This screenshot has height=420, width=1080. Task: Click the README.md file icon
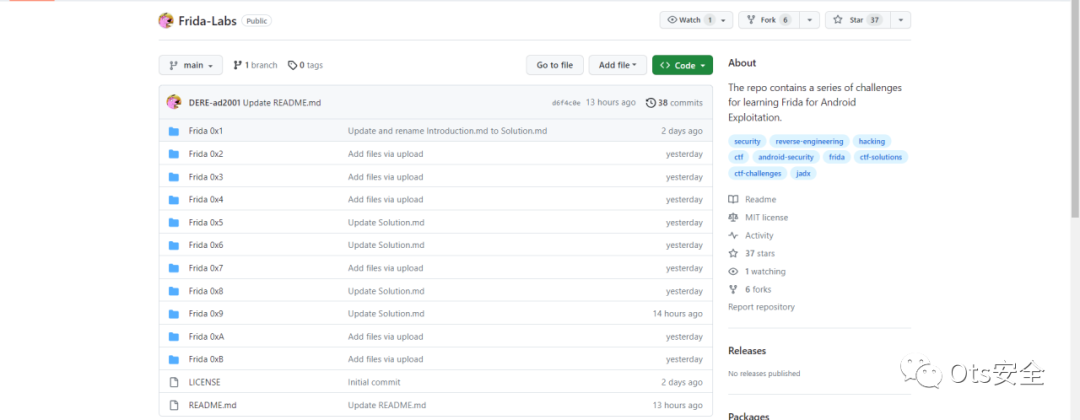pos(174,405)
